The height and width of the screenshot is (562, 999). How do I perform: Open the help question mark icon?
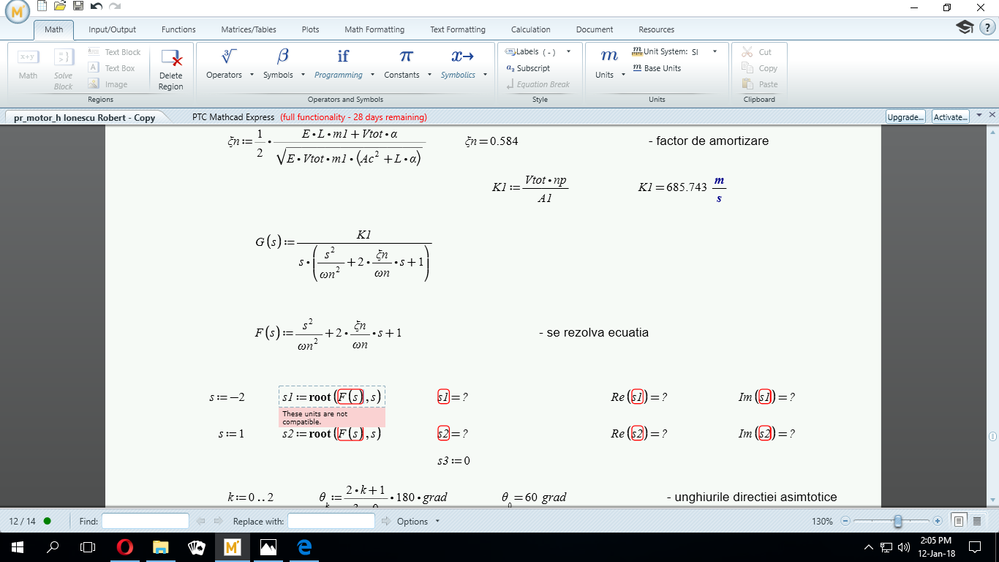[987, 28]
